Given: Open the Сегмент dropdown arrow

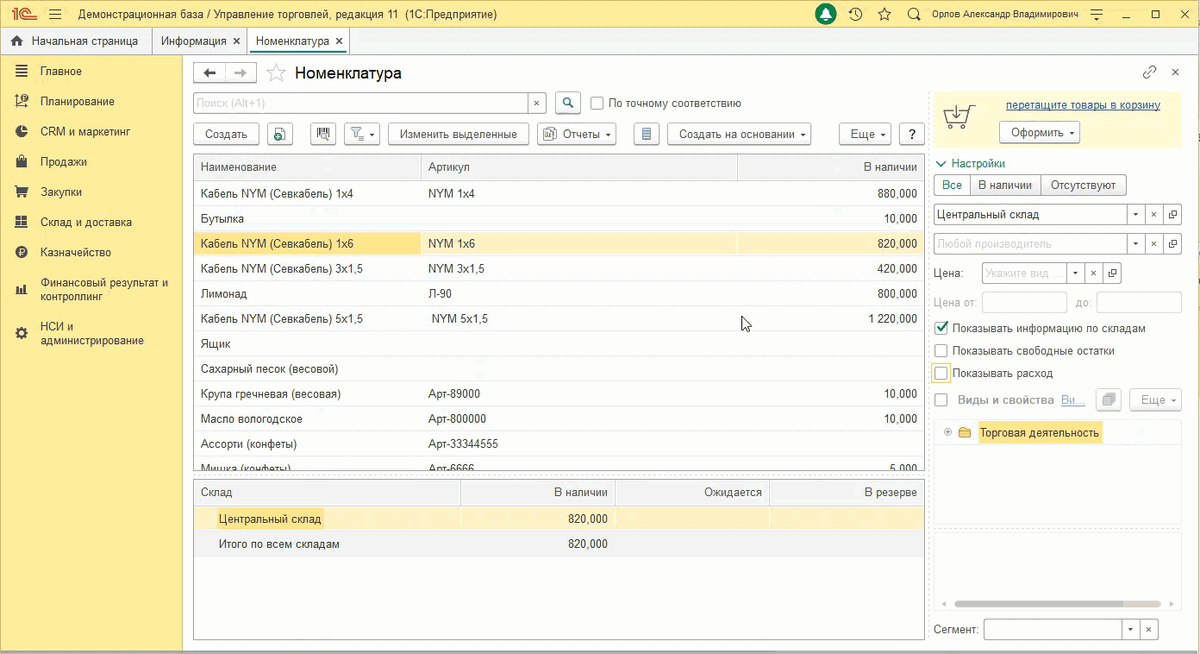Looking at the screenshot, I should pyautogui.click(x=1131, y=629).
